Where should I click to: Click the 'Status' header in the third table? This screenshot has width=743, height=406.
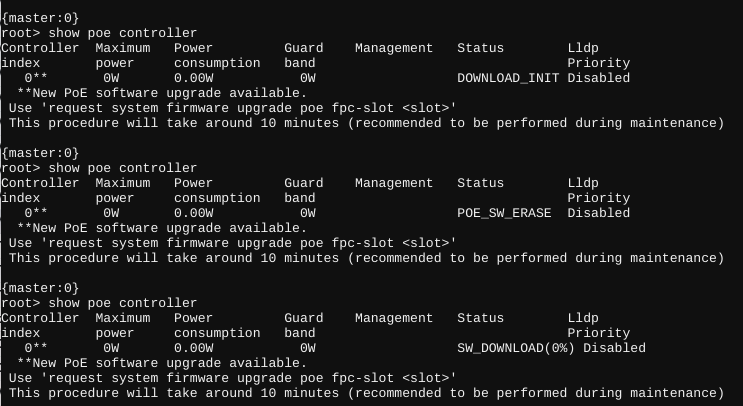tap(480, 318)
